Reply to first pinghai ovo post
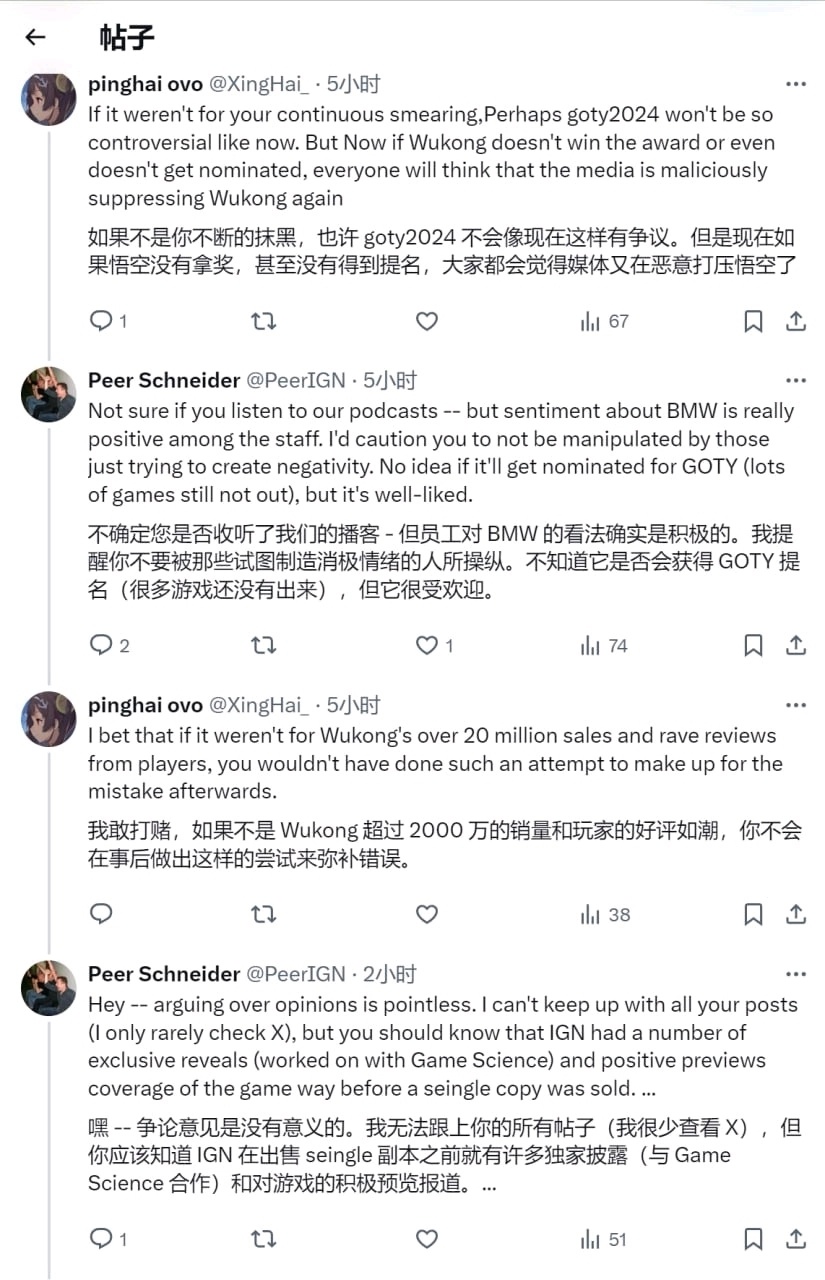Viewport: 825px width, 1280px height. point(102,321)
